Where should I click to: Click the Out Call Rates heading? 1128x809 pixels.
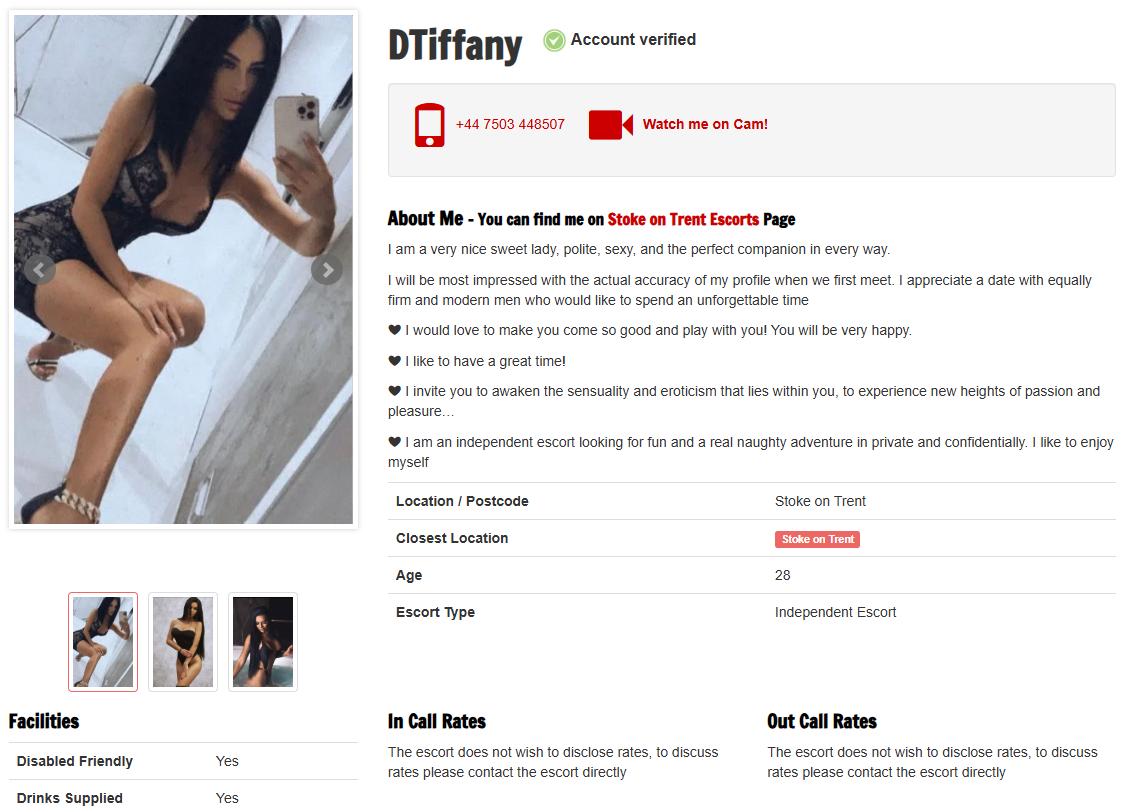pyautogui.click(x=822, y=721)
